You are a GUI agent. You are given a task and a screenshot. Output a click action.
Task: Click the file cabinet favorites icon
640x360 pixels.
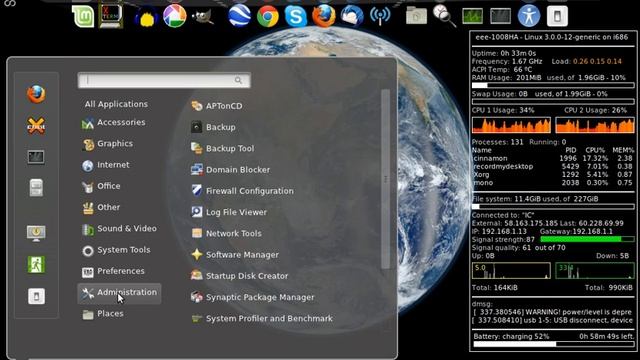36,188
